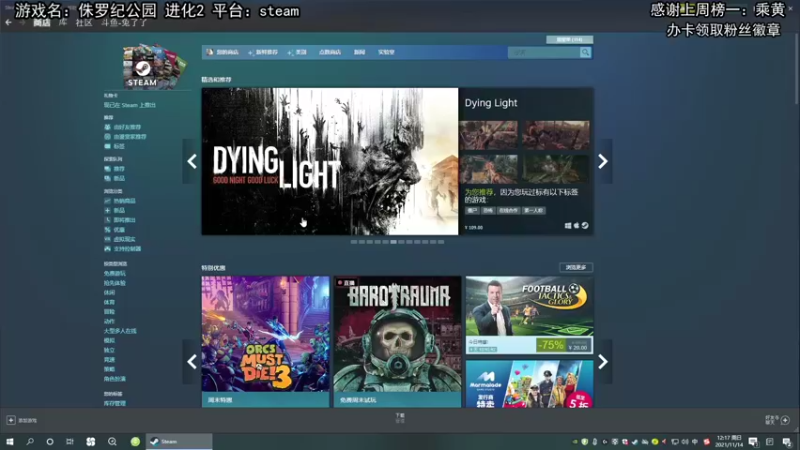The height and width of the screenshot is (450, 800).
Task: Open the wishlist button above search
Action: coord(569,39)
